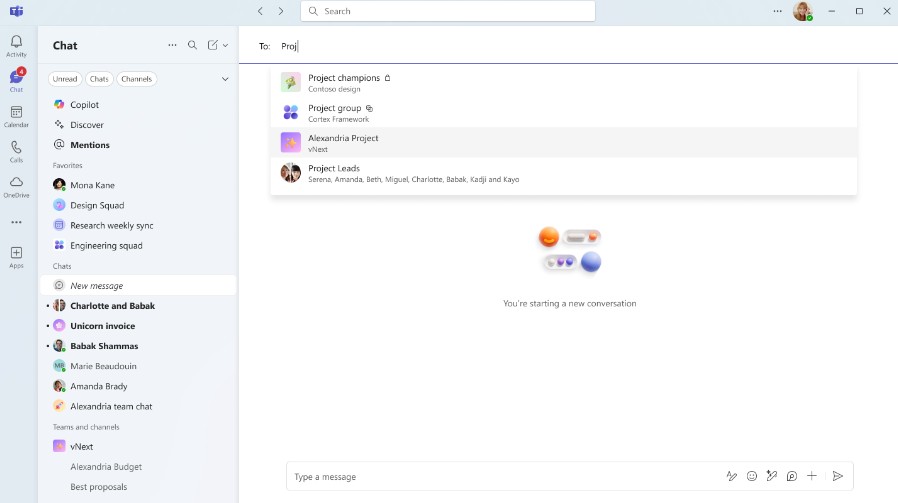Search chats using magnifier icon
Viewport: 898px width, 503px height.
(193, 45)
